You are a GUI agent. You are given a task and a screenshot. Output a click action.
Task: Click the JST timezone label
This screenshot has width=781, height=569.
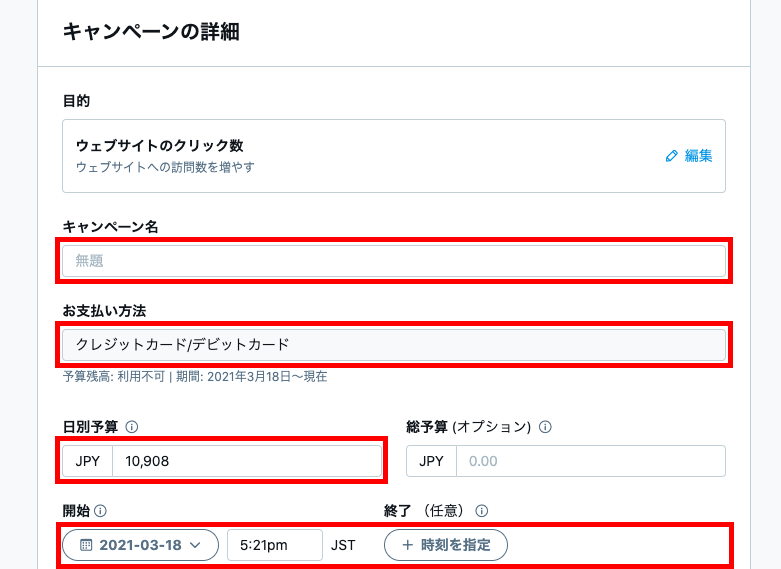[343, 545]
